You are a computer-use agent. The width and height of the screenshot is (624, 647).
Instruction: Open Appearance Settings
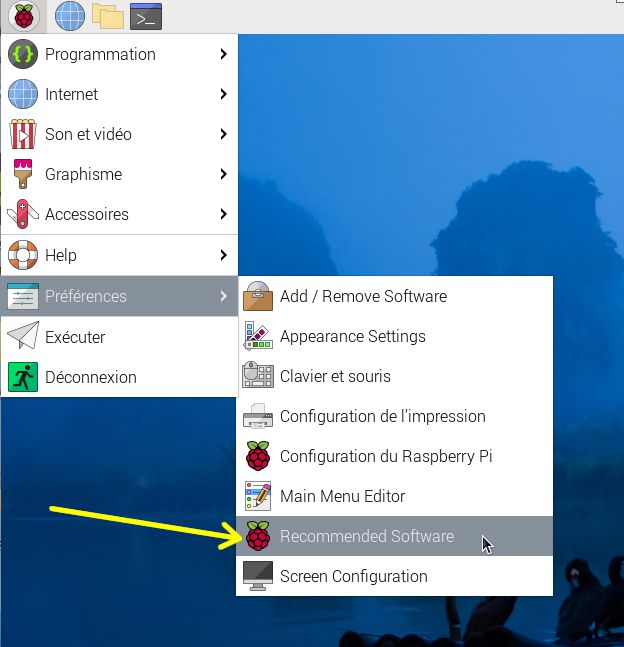click(395, 336)
